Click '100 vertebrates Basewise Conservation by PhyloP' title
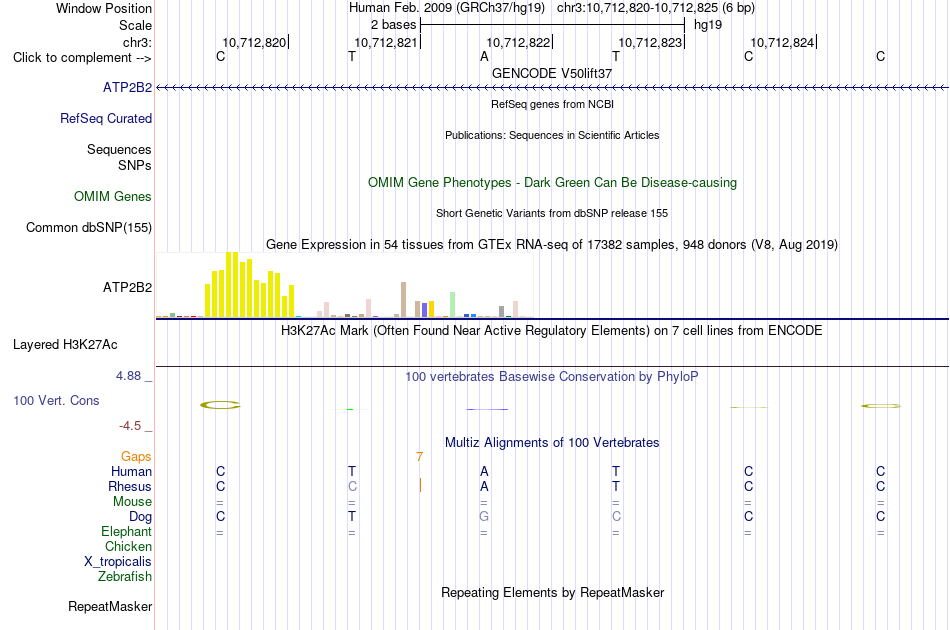The width and height of the screenshot is (950, 630). (552, 377)
